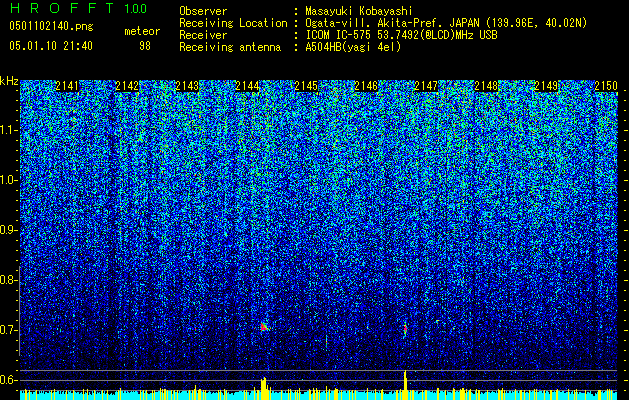The image size is (629, 400).
Task: Click the 2147 time marker
Action: (426, 86)
